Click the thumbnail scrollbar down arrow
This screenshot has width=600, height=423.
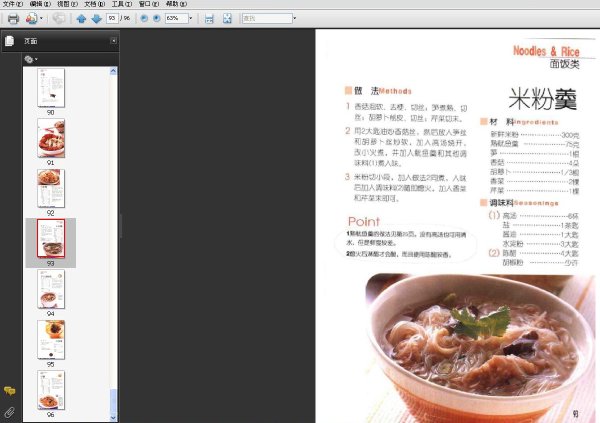(113, 418)
